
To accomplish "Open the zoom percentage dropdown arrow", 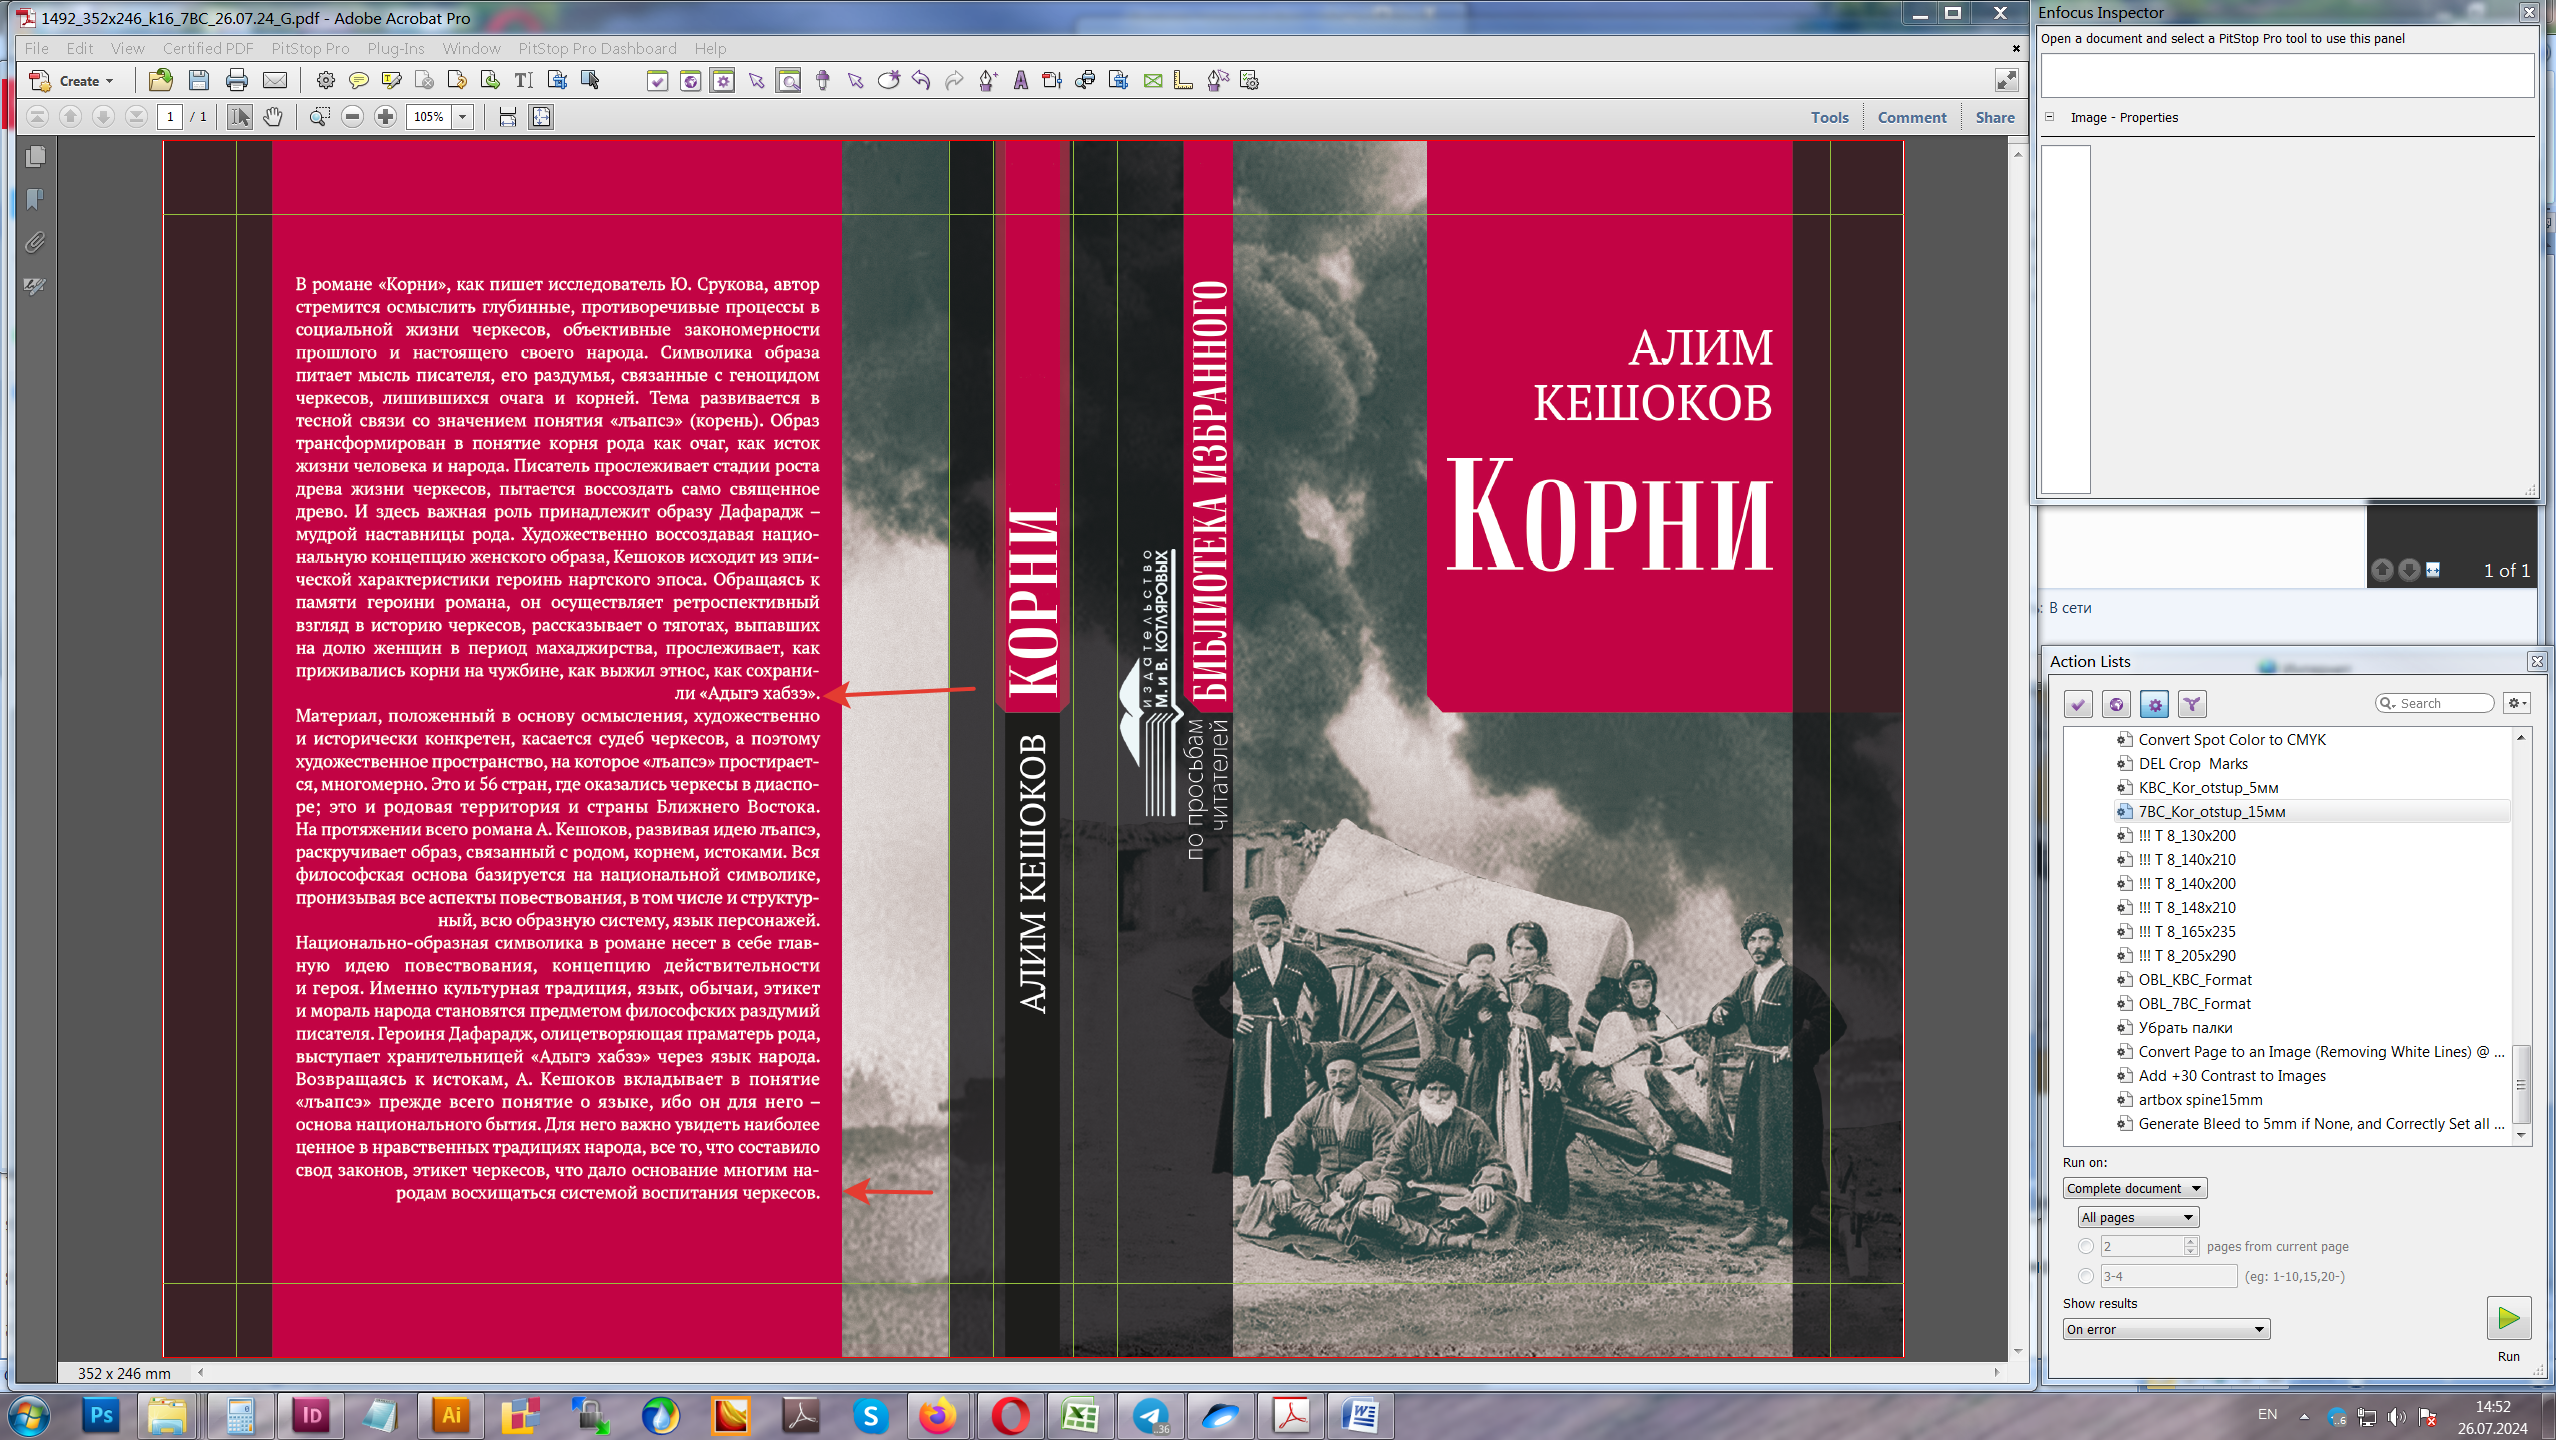I will 463,117.
